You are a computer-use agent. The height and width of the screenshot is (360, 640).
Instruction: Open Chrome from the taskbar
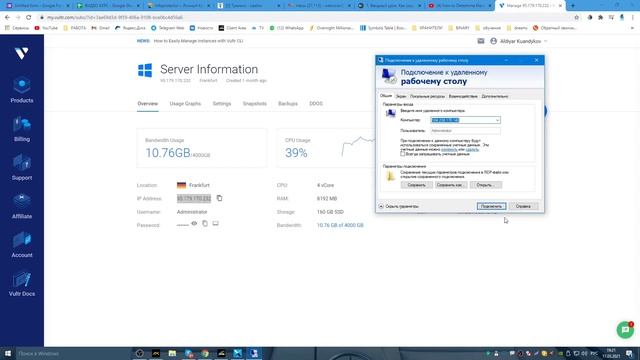205,353
